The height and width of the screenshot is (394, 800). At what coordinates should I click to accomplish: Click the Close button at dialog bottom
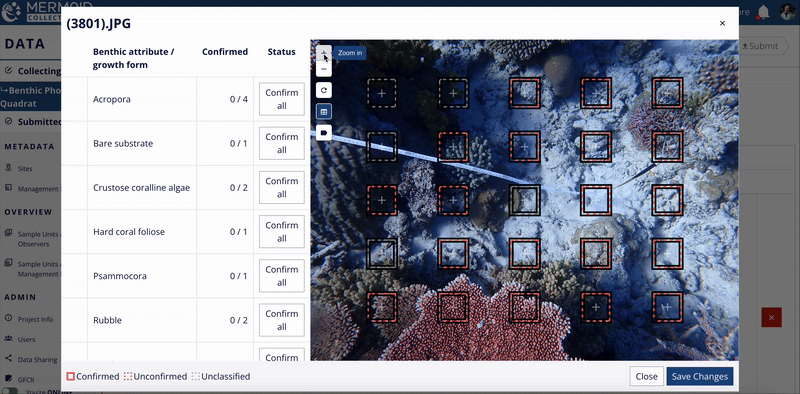click(x=646, y=377)
